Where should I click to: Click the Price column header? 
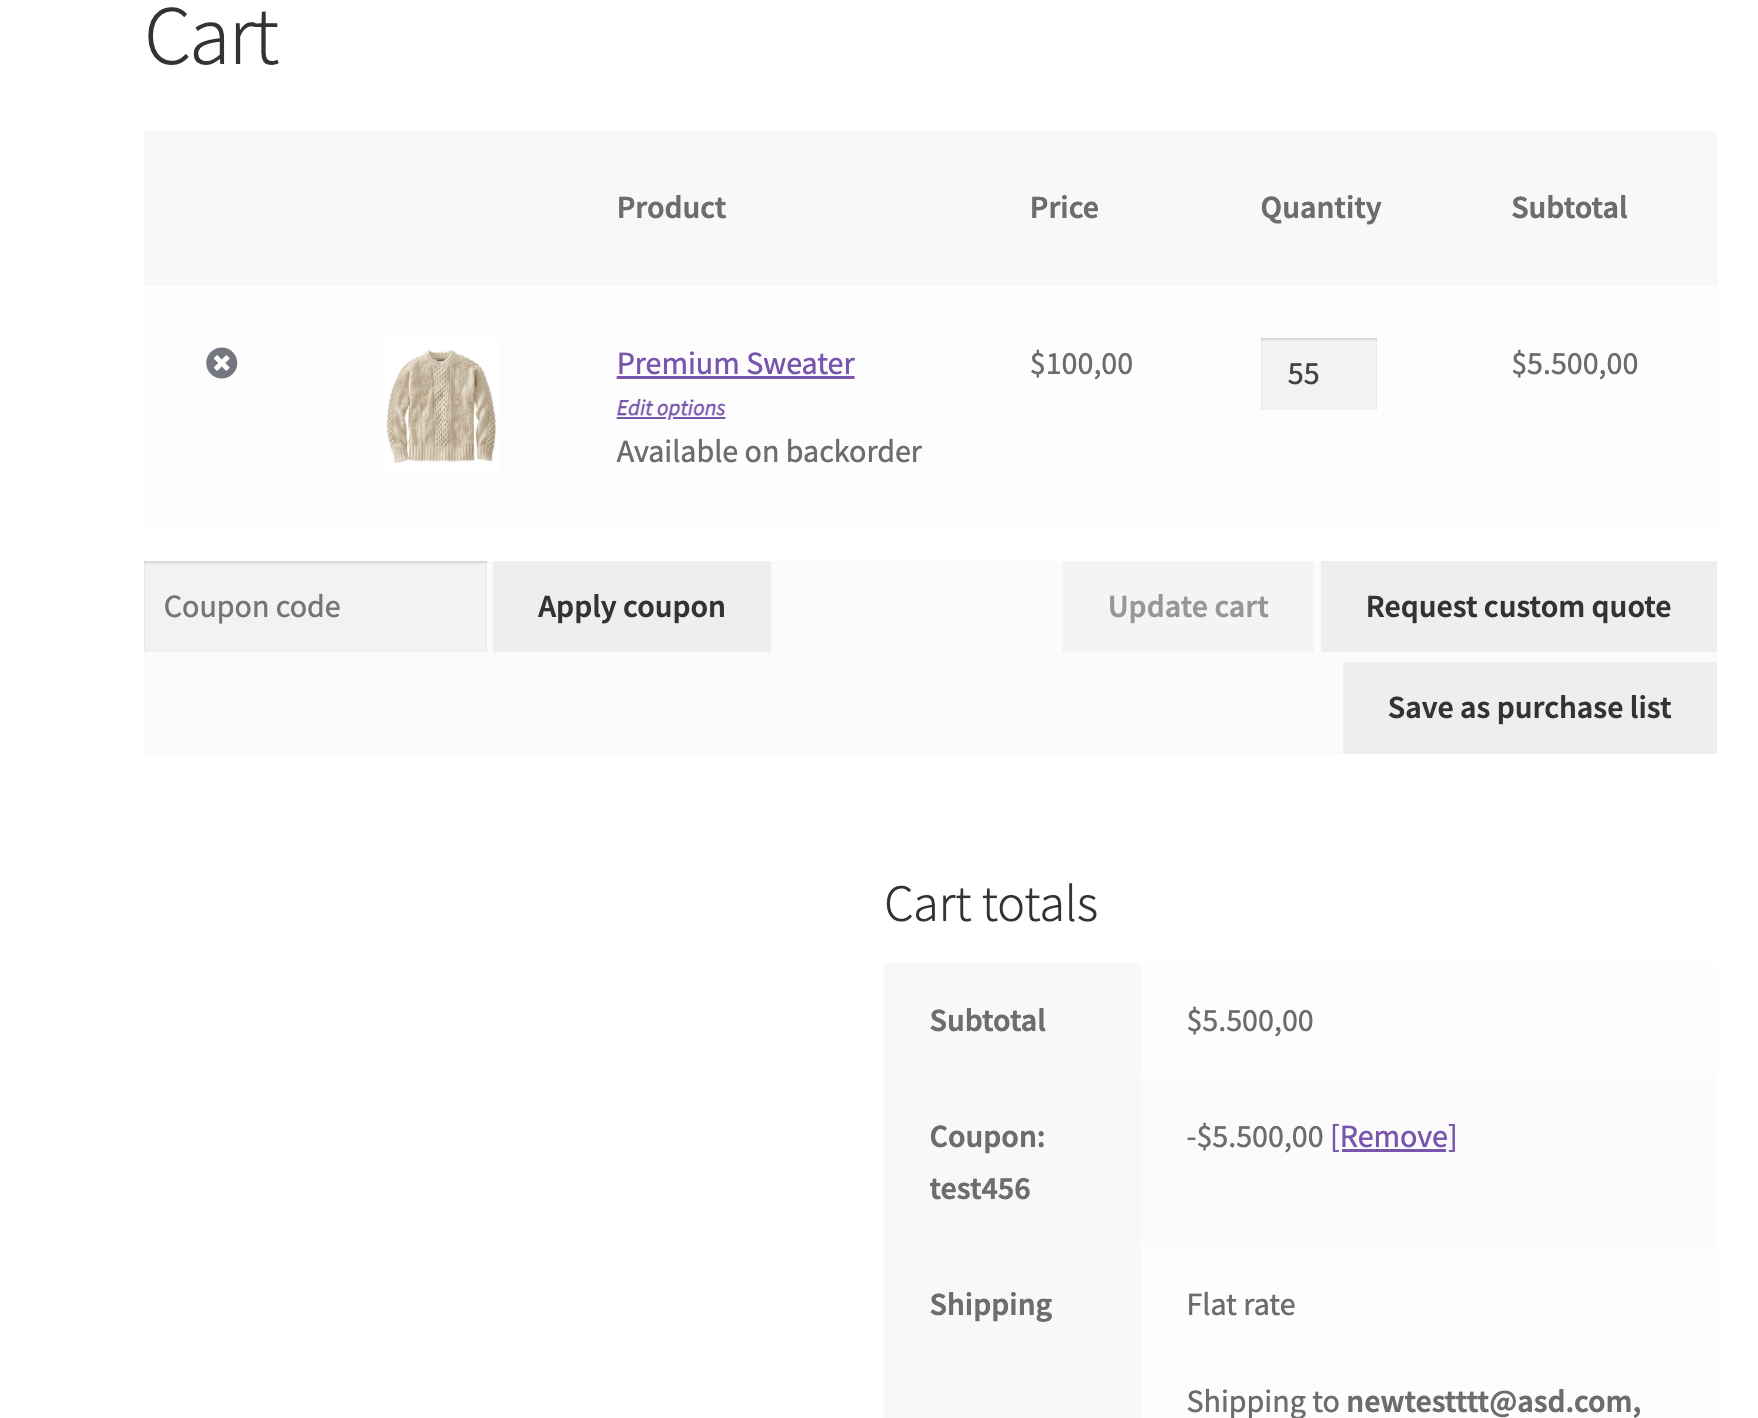1064,208
